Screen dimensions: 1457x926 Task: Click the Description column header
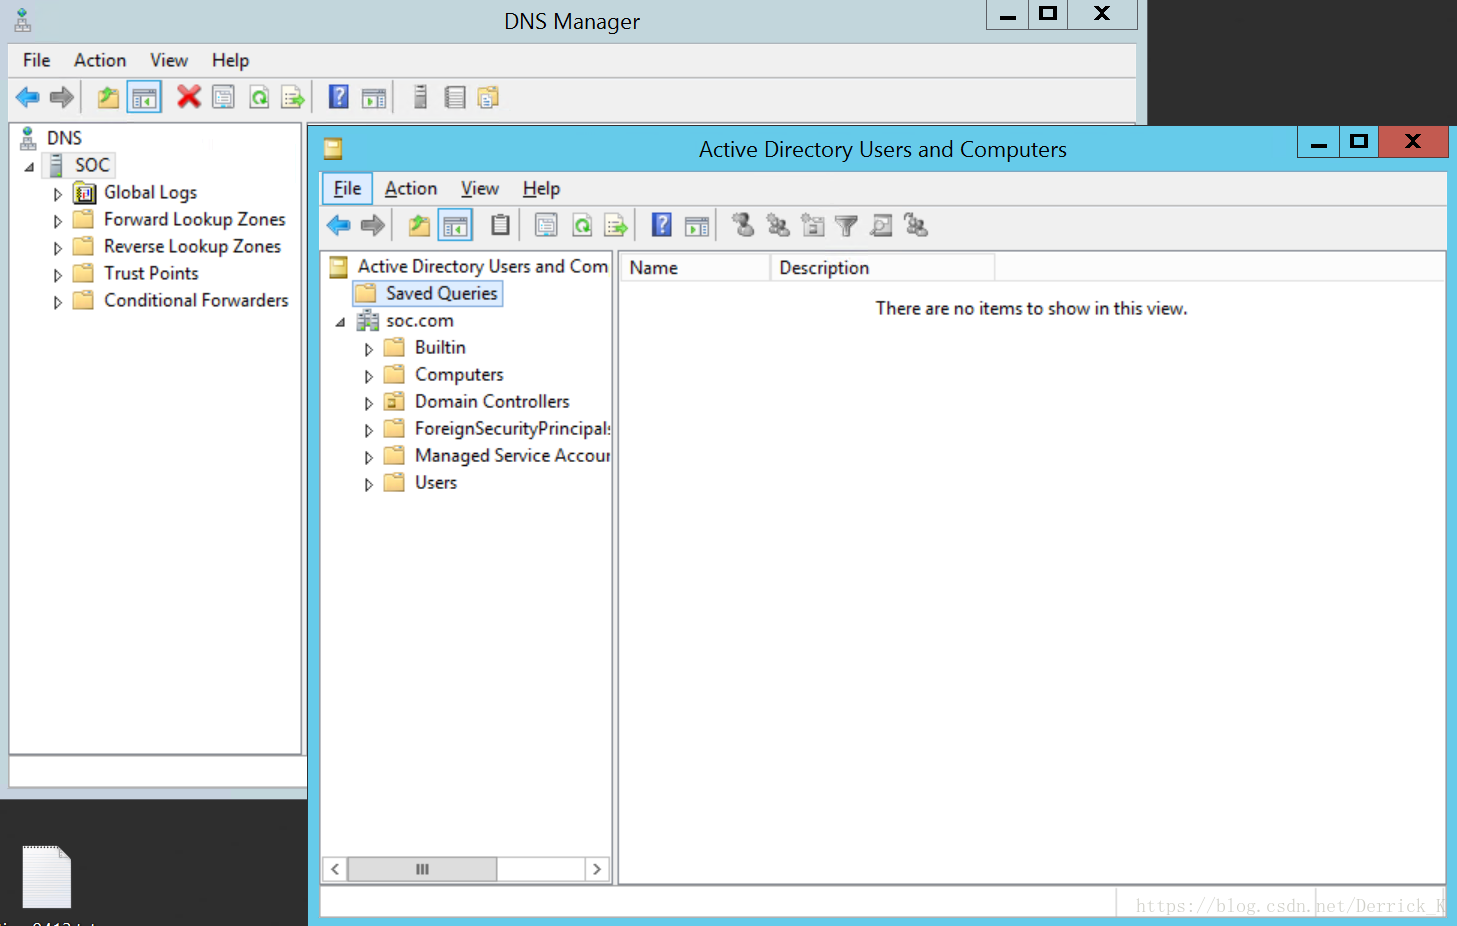click(x=882, y=267)
